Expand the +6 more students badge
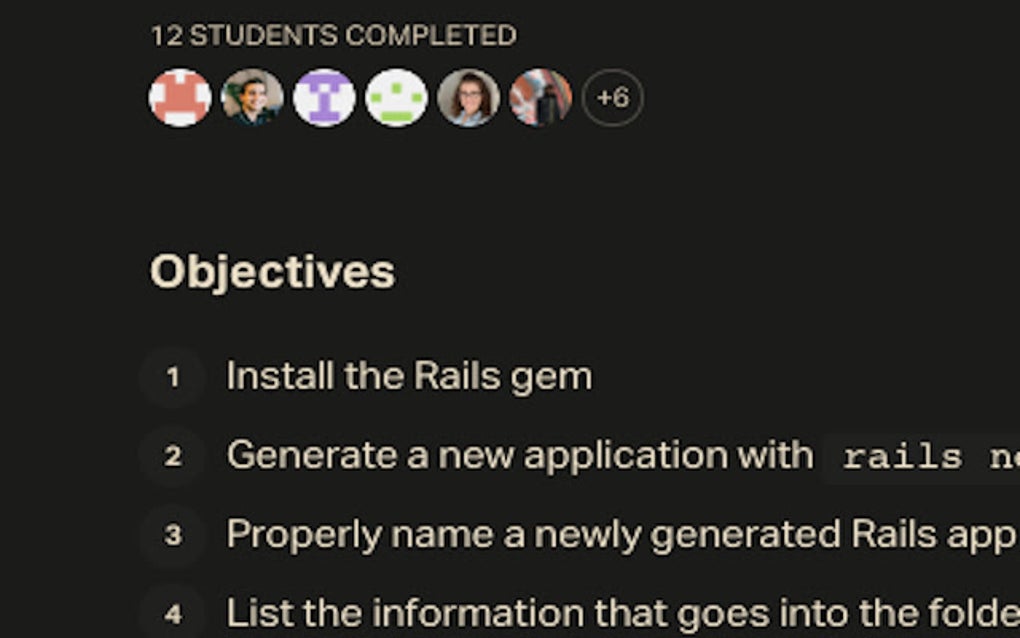The width and height of the screenshot is (1020, 638). (612, 98)
